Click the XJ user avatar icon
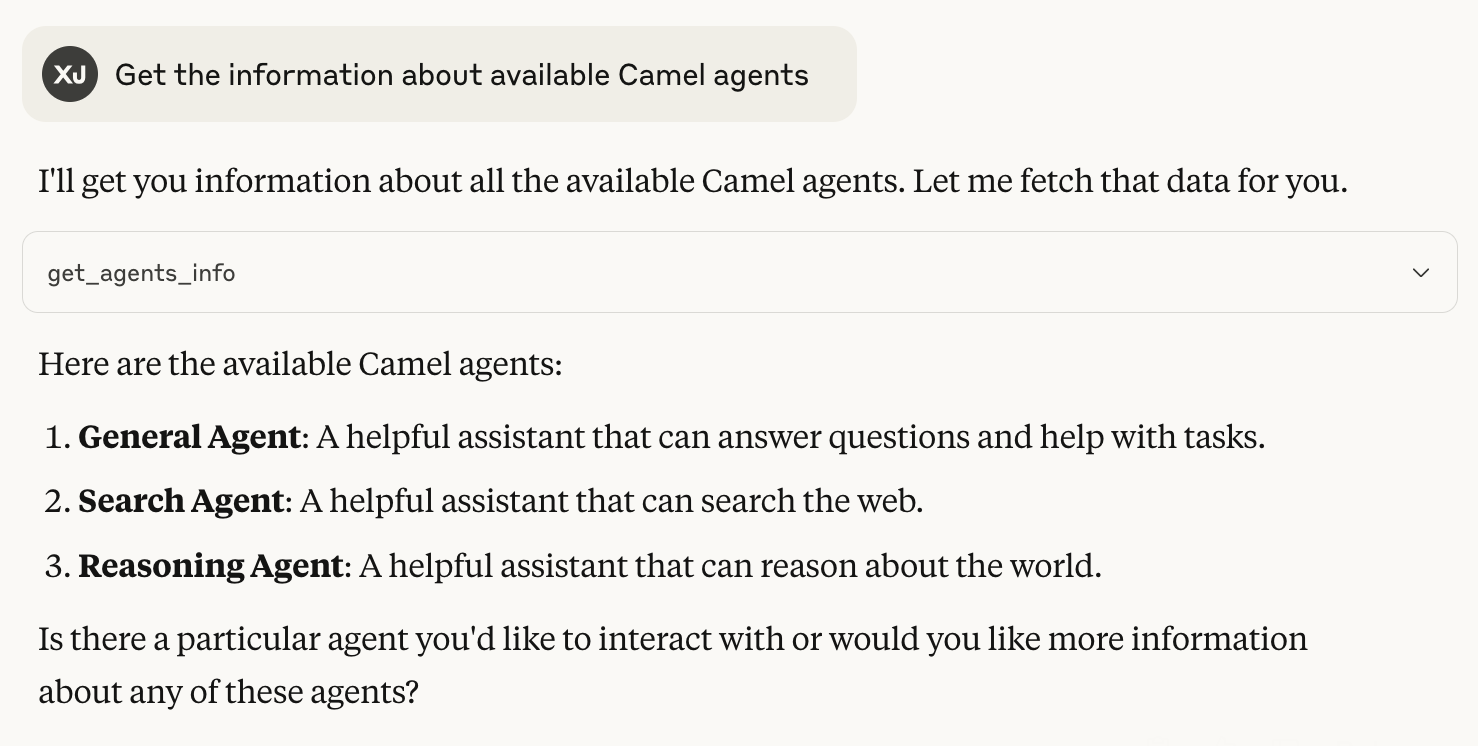This screenshot has height=746, width=1478. [x=70, y=74]
